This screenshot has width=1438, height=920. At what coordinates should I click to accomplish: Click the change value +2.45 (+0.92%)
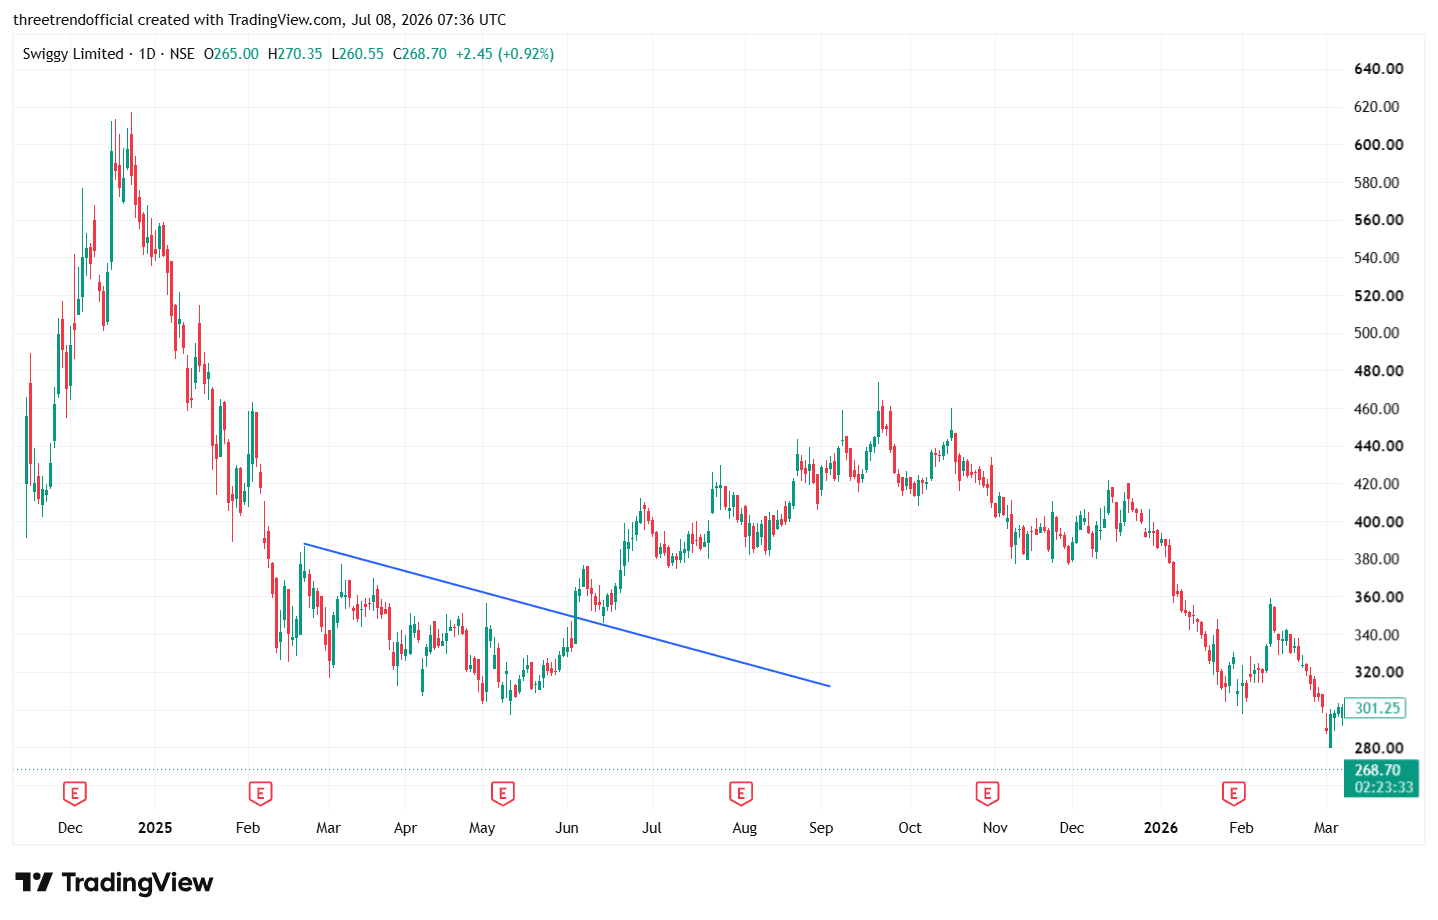click(x=505, y=54)
